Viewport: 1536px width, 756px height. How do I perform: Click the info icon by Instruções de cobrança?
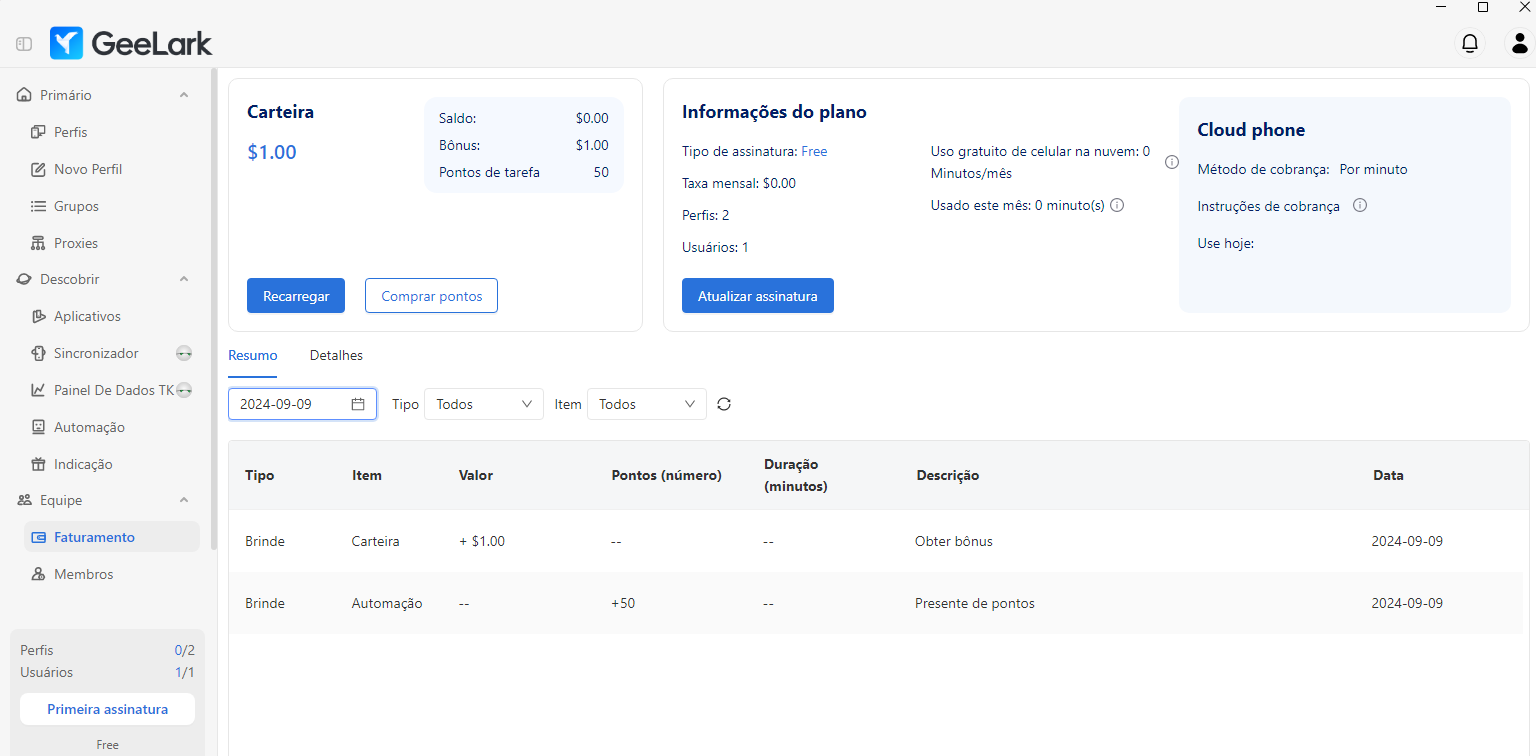(1360, 205)
